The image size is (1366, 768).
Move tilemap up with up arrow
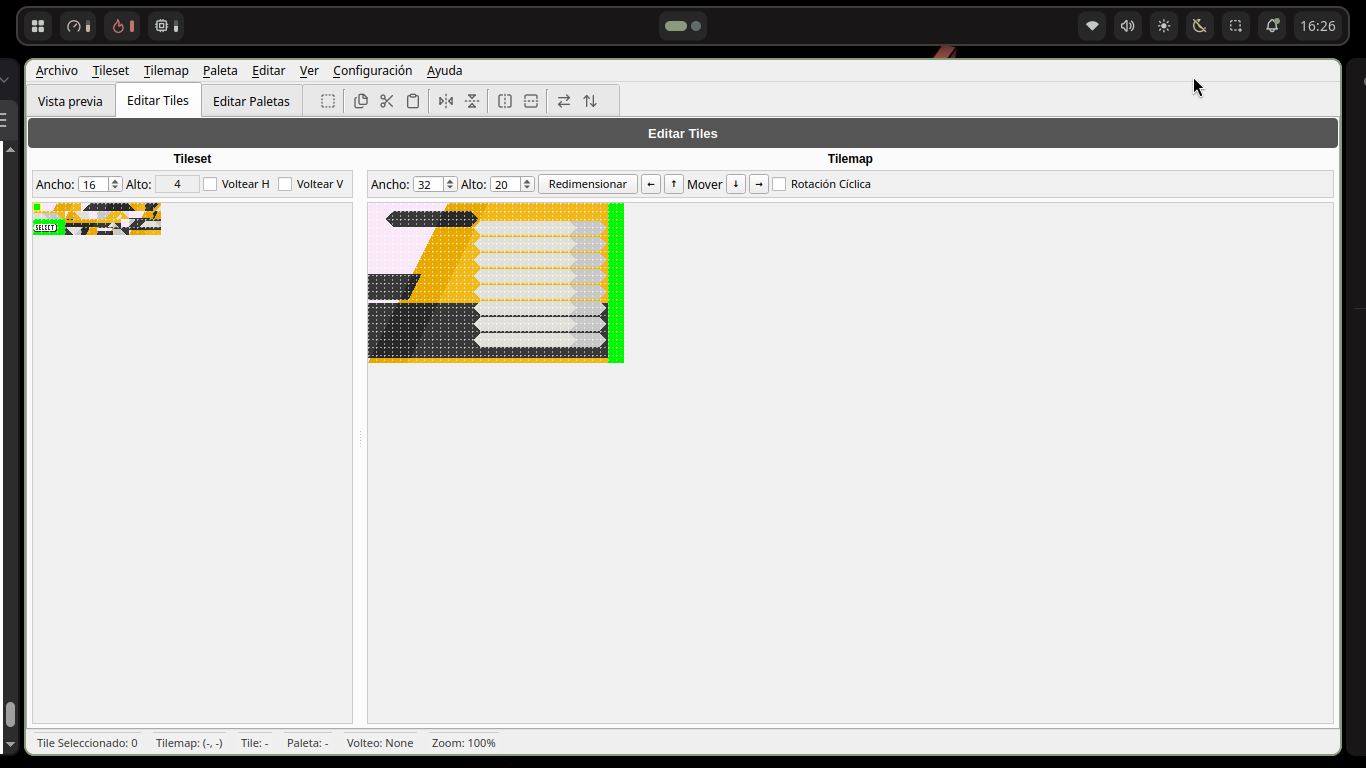[x=674, y=184]
